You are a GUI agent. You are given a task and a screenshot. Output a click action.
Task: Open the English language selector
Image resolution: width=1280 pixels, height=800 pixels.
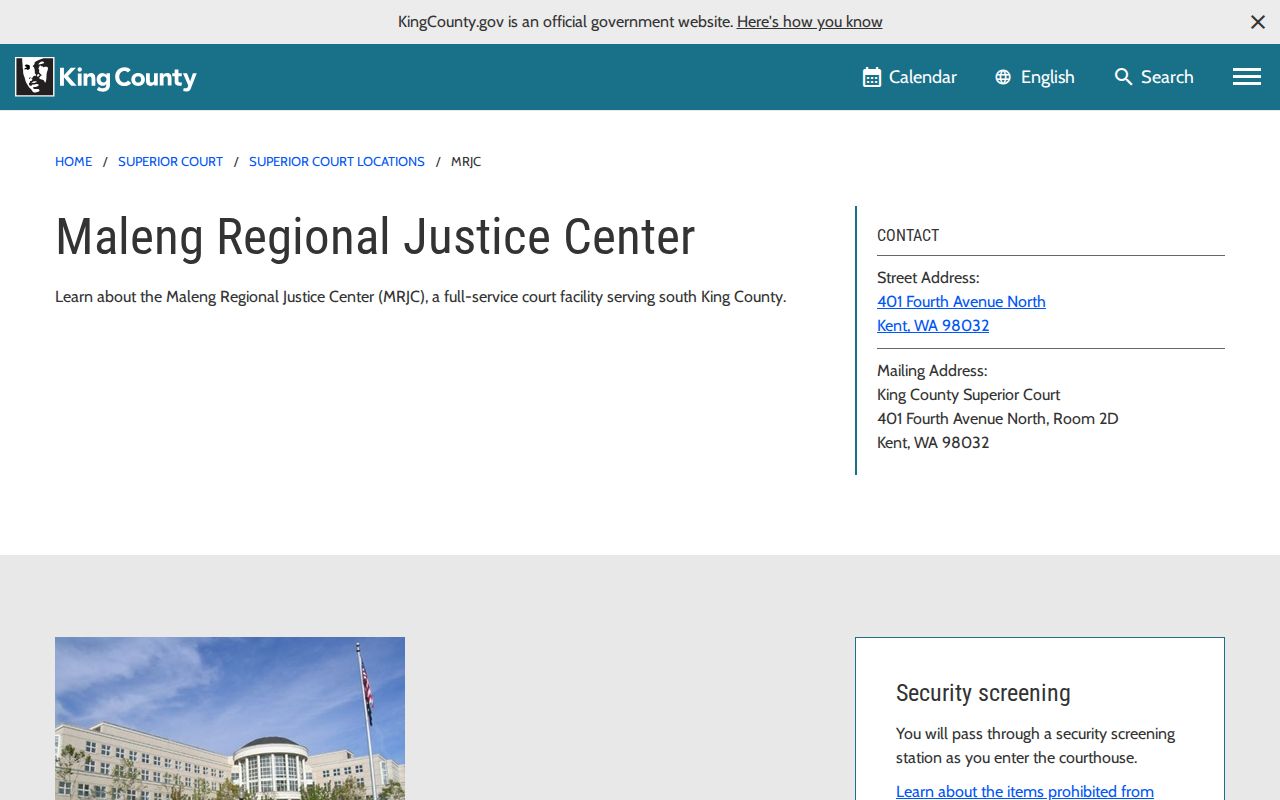(x=1035, y=77)
